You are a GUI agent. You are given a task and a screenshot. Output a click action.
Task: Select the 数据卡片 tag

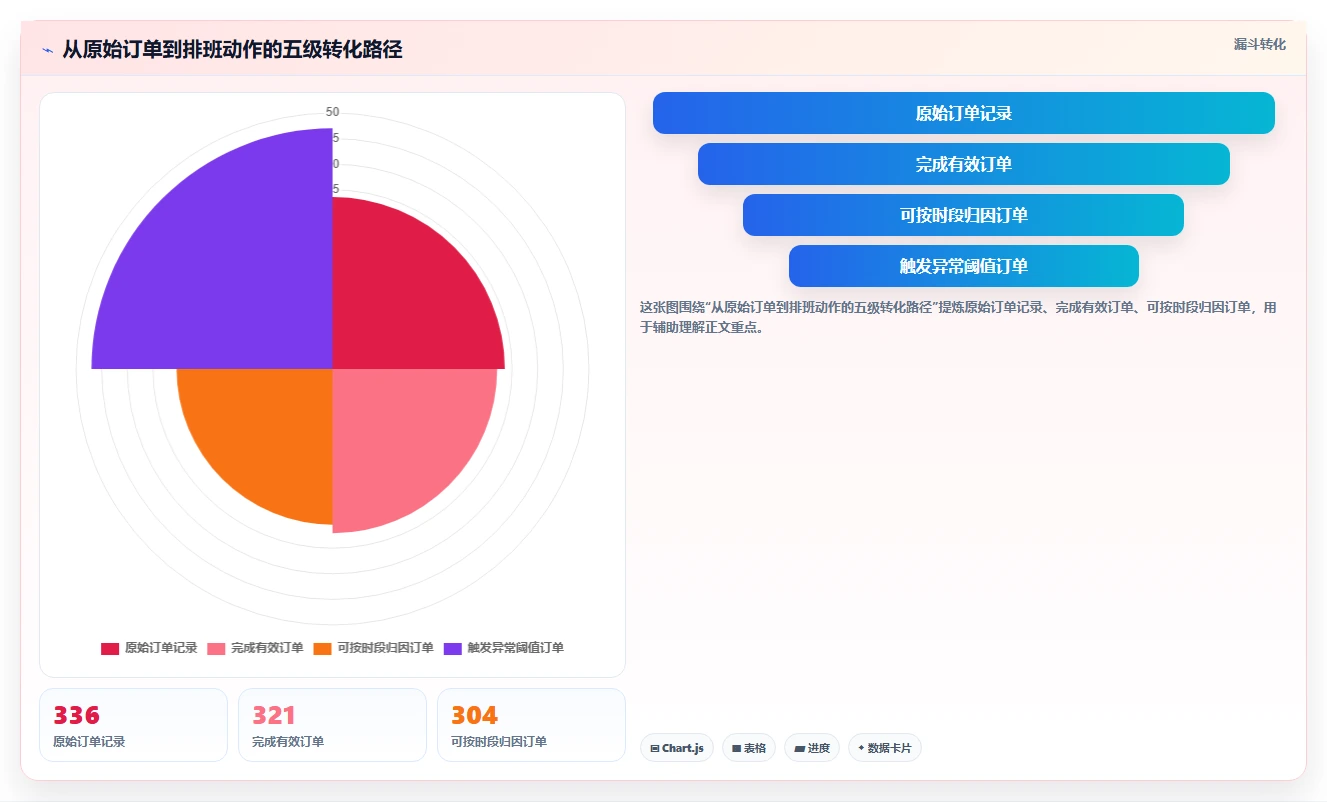point(885,748)
